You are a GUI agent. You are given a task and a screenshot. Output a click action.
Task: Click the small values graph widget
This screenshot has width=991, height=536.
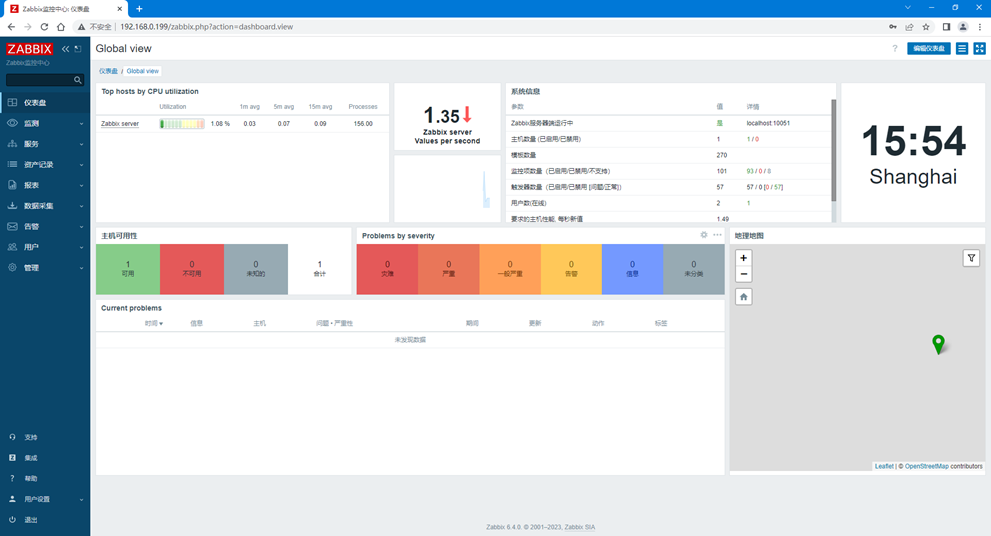(447, 188)
